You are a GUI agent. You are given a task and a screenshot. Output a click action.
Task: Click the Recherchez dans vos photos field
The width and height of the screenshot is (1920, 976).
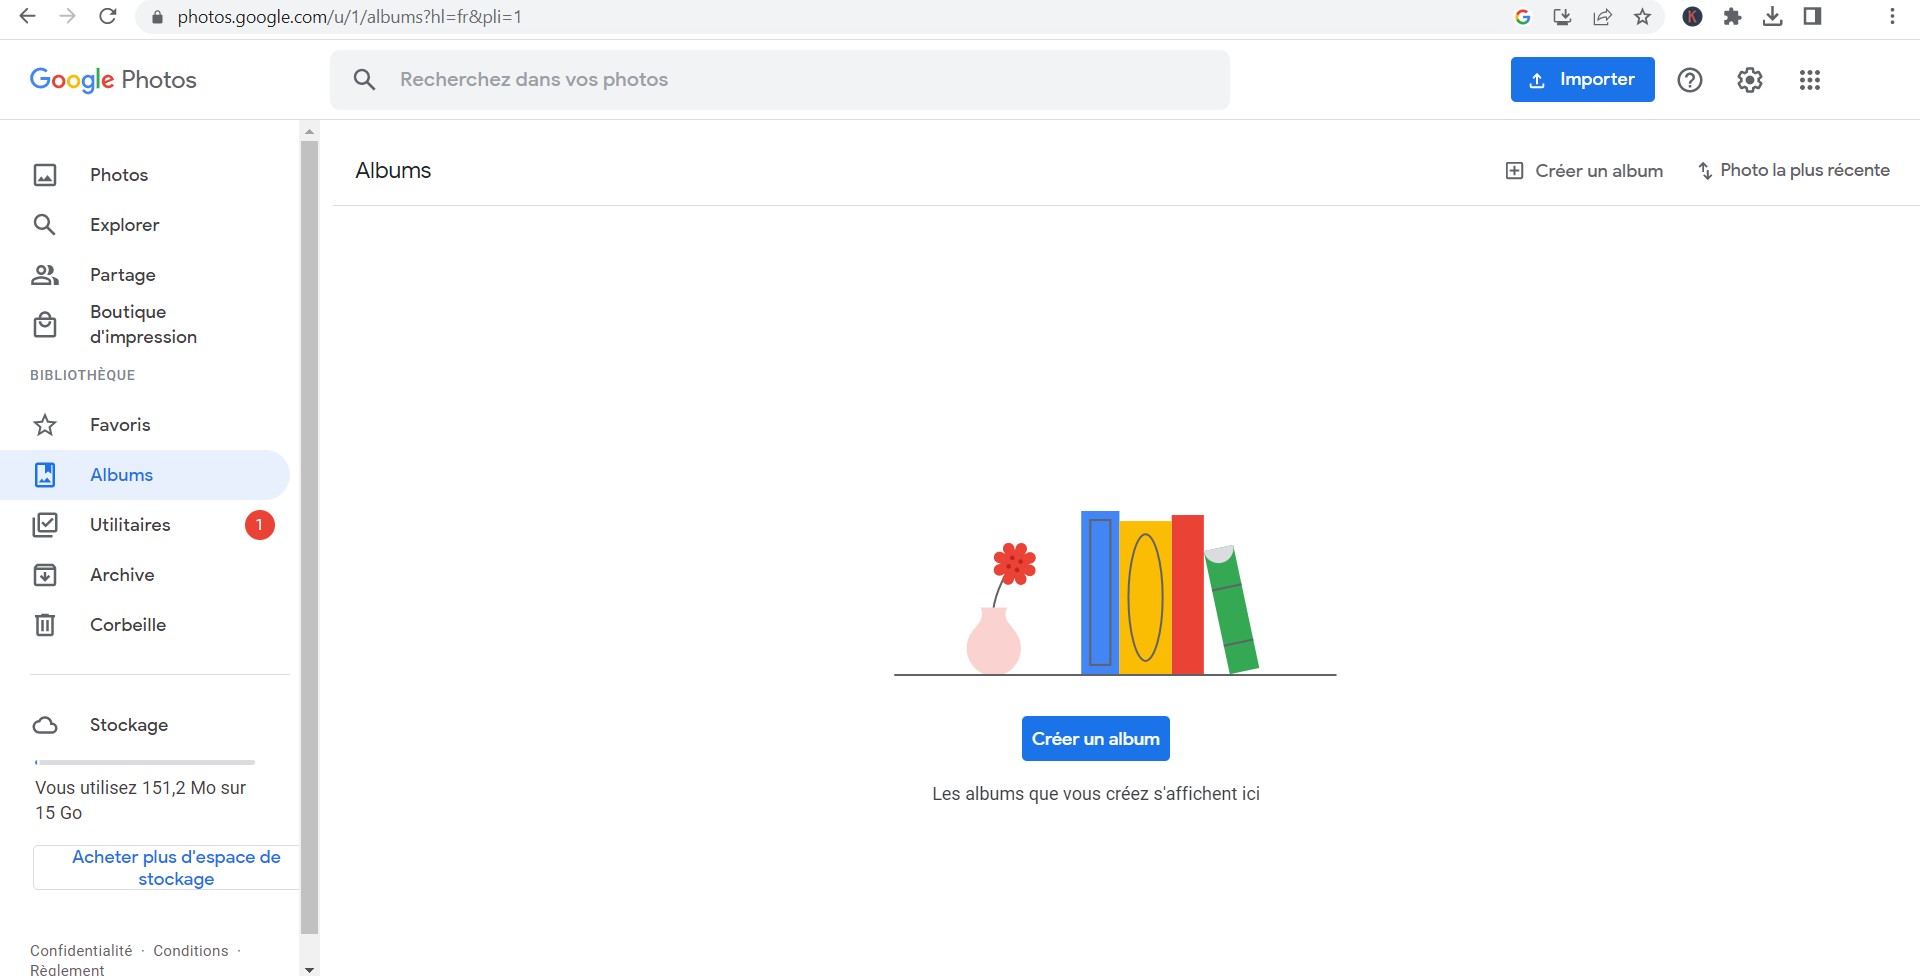780,80
